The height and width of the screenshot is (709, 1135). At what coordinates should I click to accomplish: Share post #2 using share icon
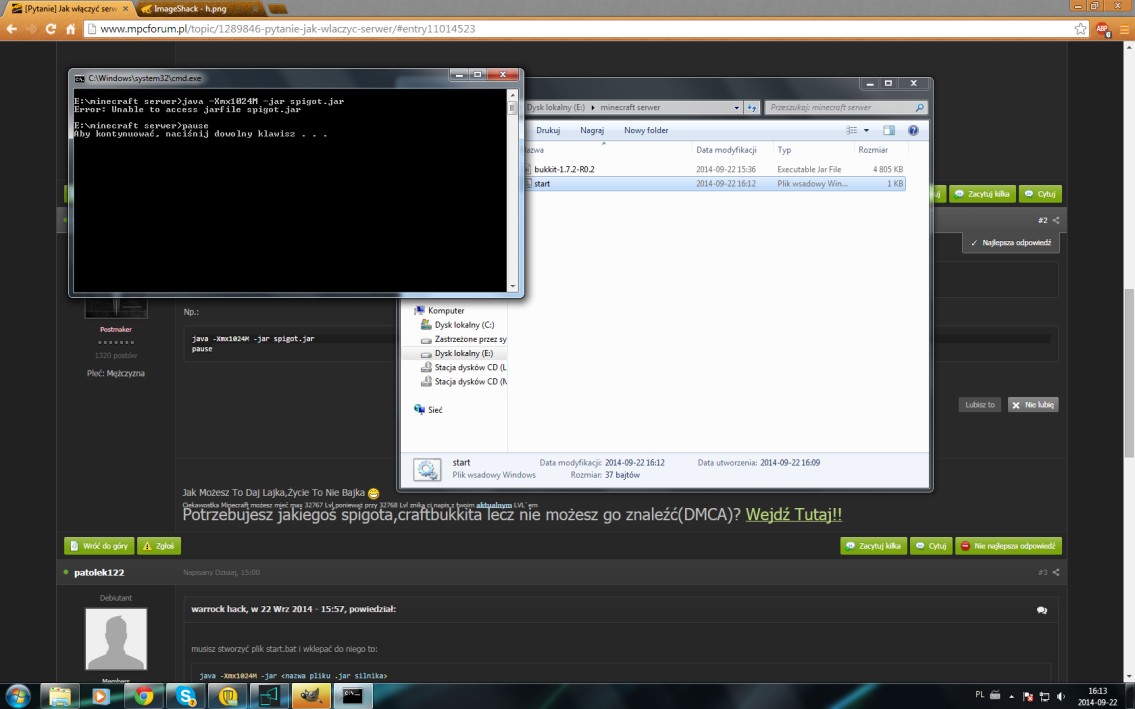pyautogui.click(x=1056, y=220)
